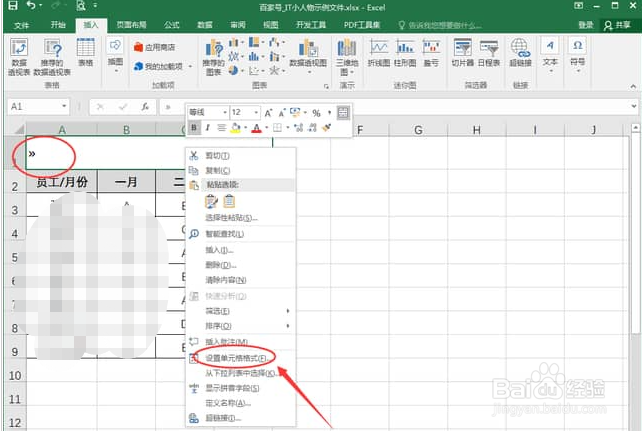Screen dimensions: 642x431
Task: Switch to the Page Layout tab (页面布局)
Action: 131,25
